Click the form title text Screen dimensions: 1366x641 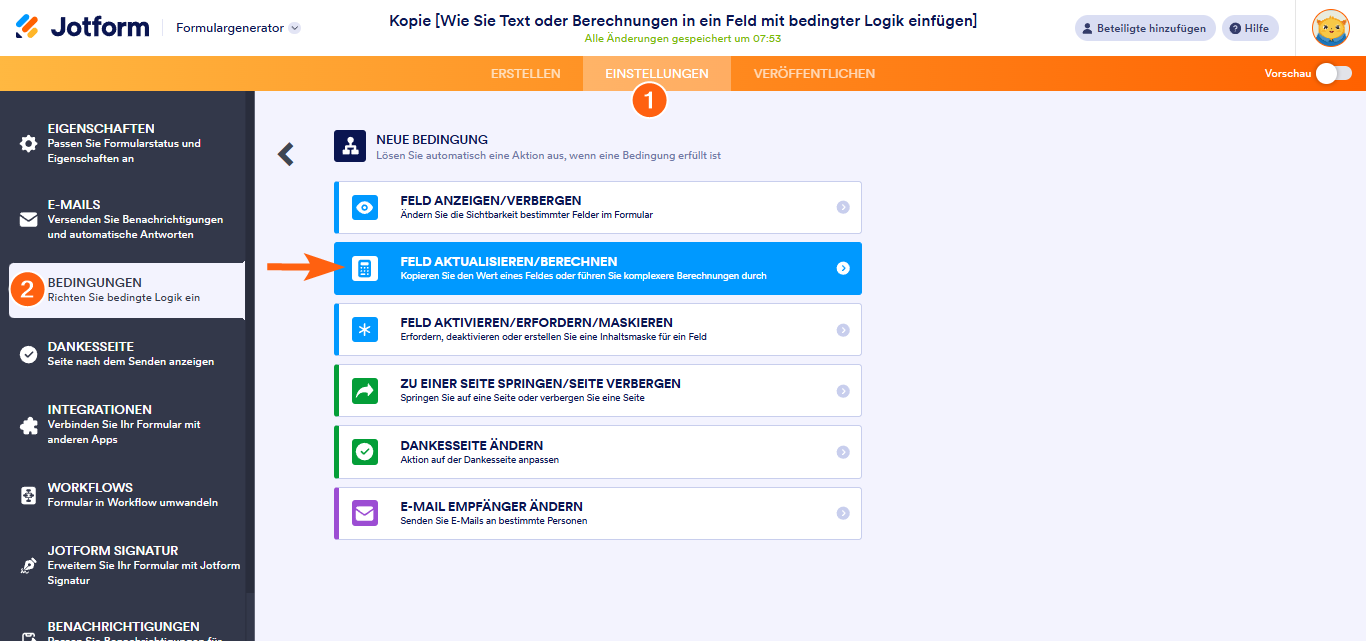tap(683, 21)
